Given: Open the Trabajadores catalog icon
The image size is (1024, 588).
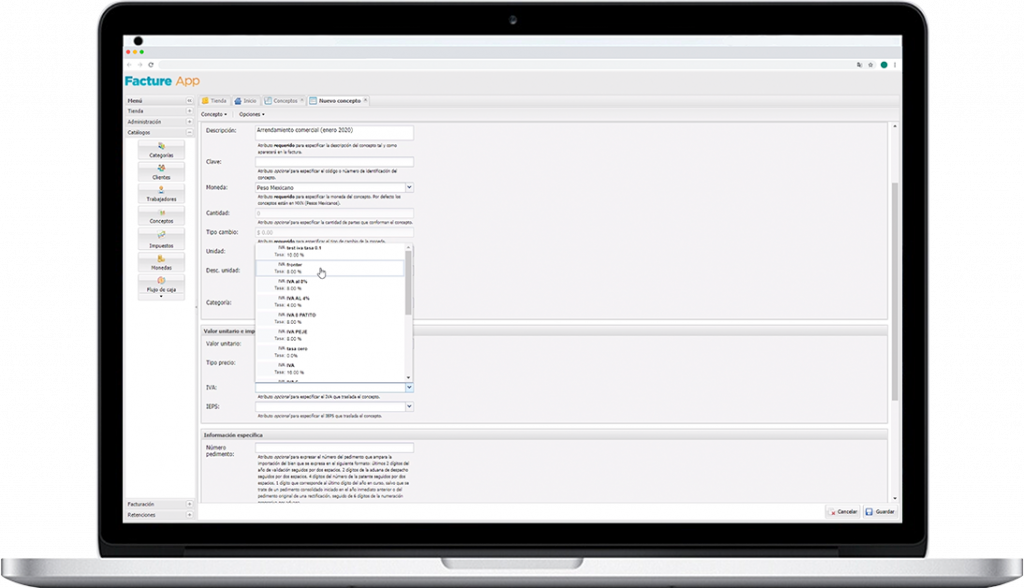Looking at the screenshot, I should click(161, 194).
